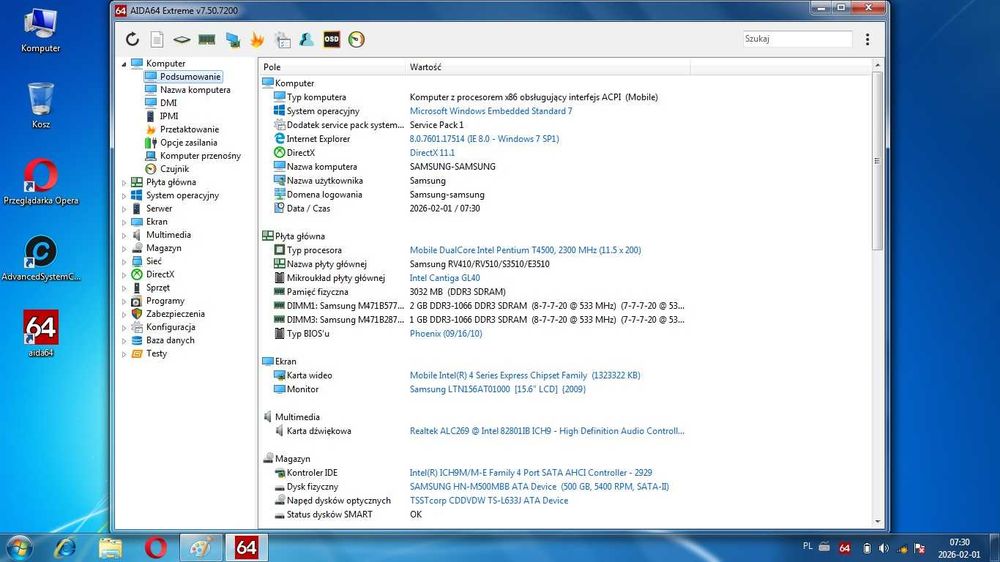
Task: Open the Intel Cantiga GL40 link
Action: (445, 278)
